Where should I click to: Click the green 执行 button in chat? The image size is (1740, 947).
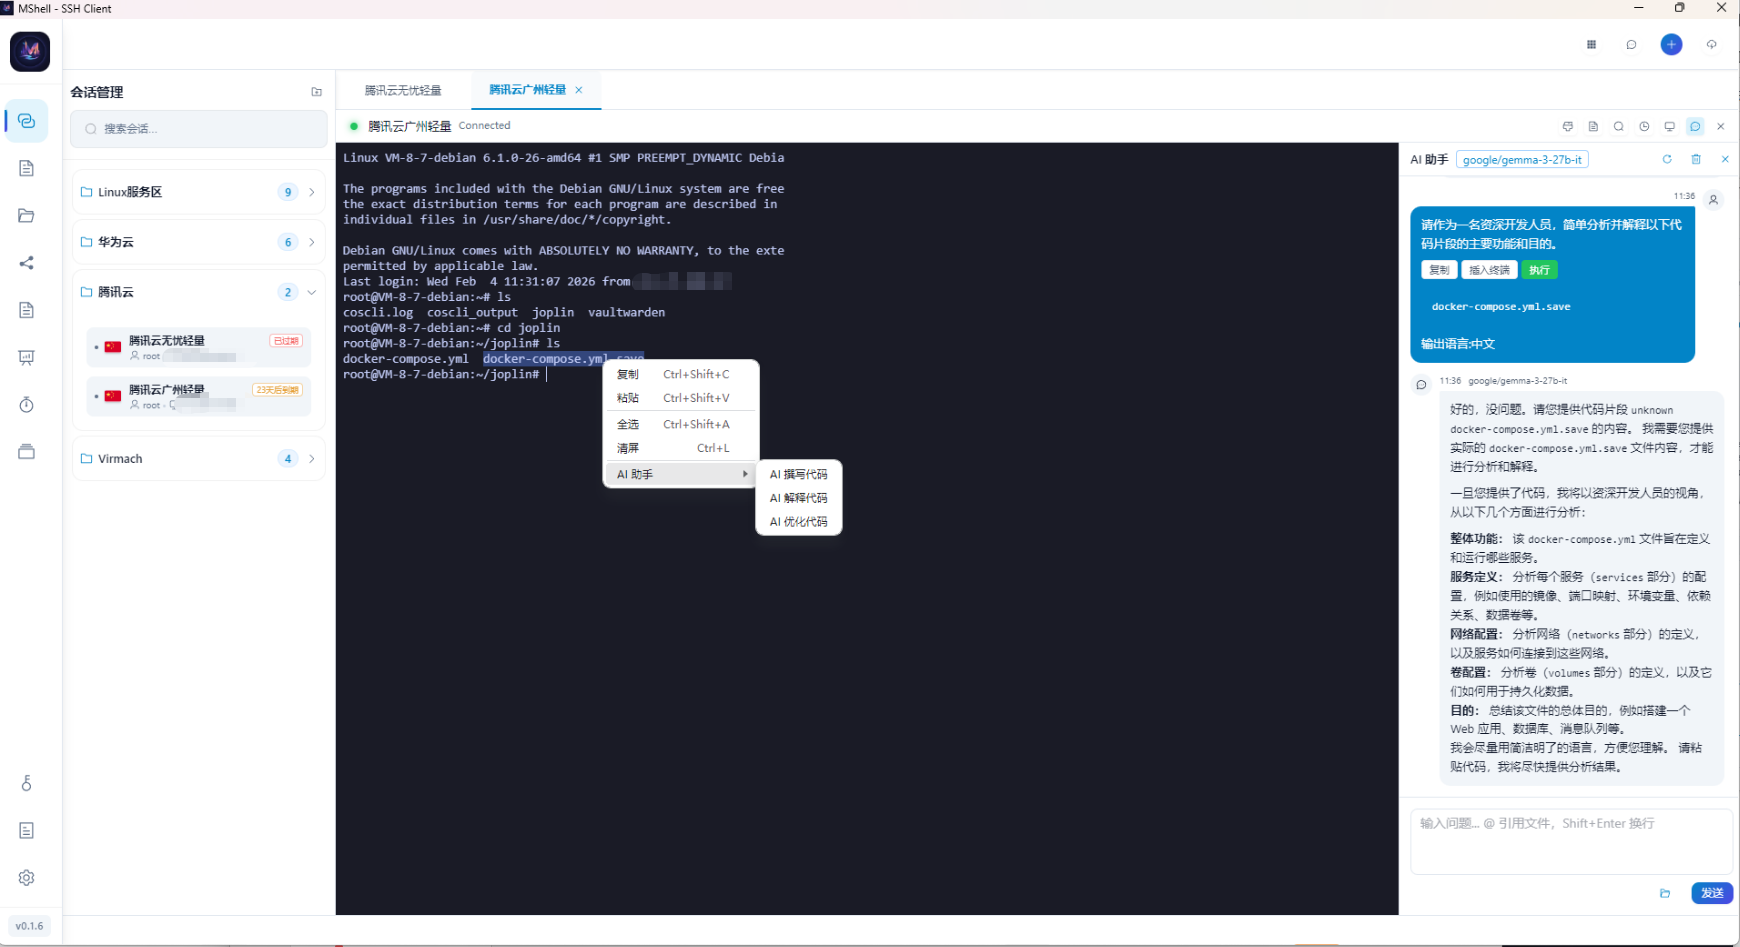(x=1539, y=270)
